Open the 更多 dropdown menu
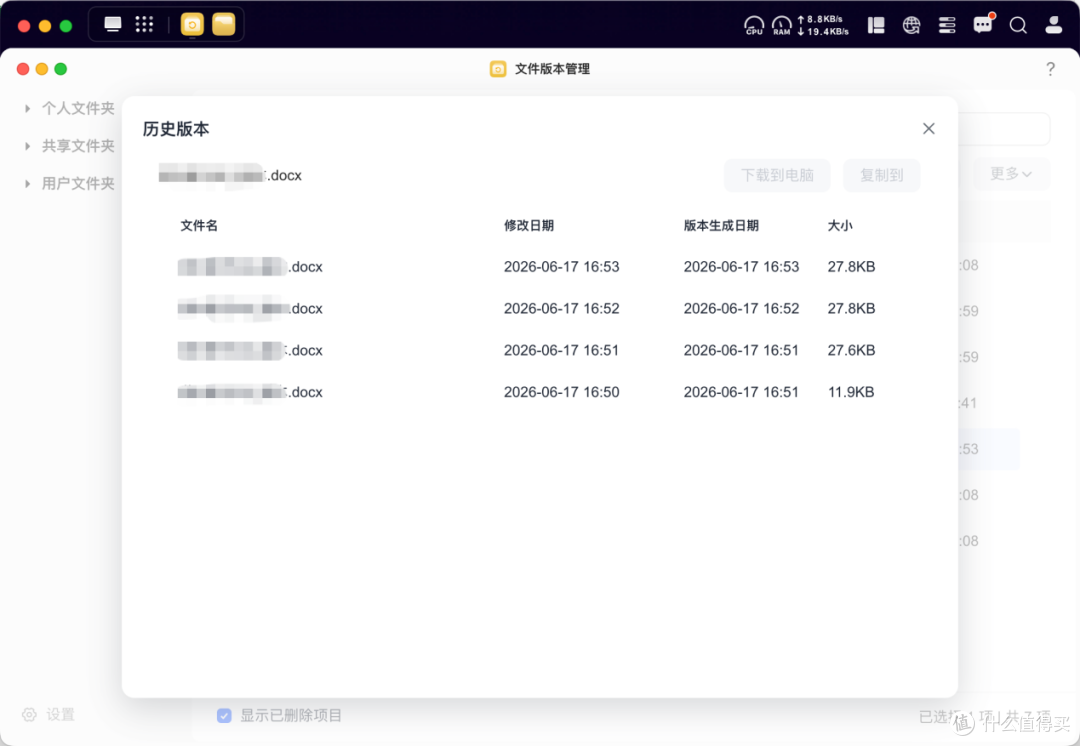 click(x=1011, y=174)
